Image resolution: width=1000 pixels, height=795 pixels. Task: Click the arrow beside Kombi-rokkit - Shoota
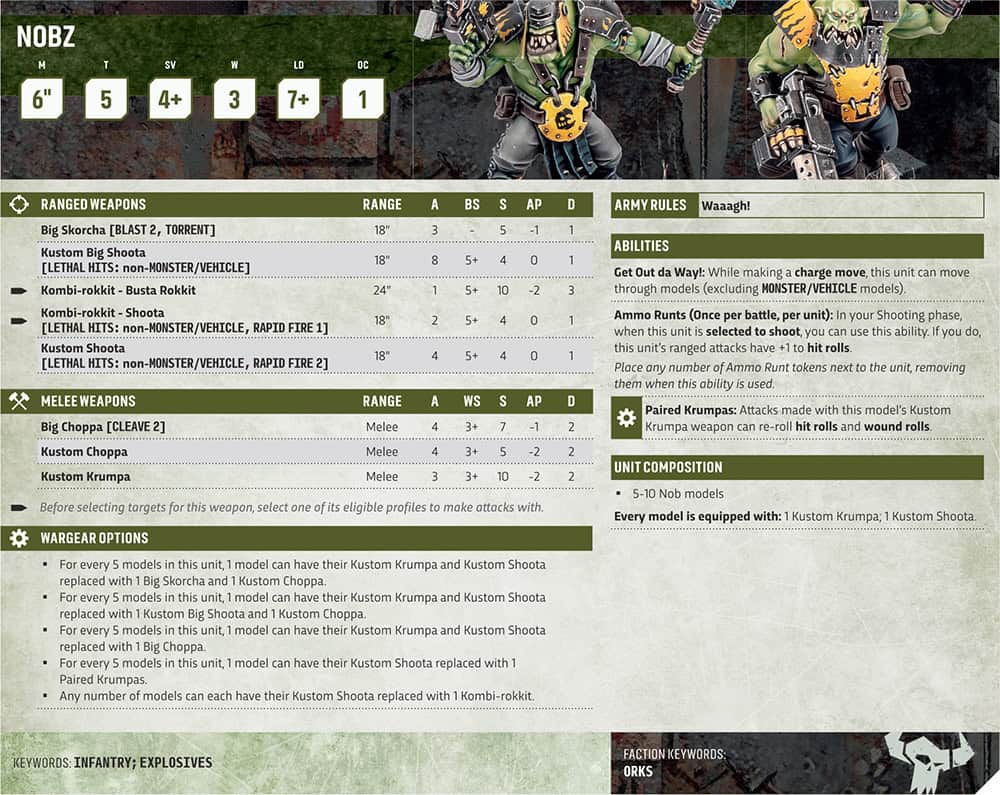(19, 321)
